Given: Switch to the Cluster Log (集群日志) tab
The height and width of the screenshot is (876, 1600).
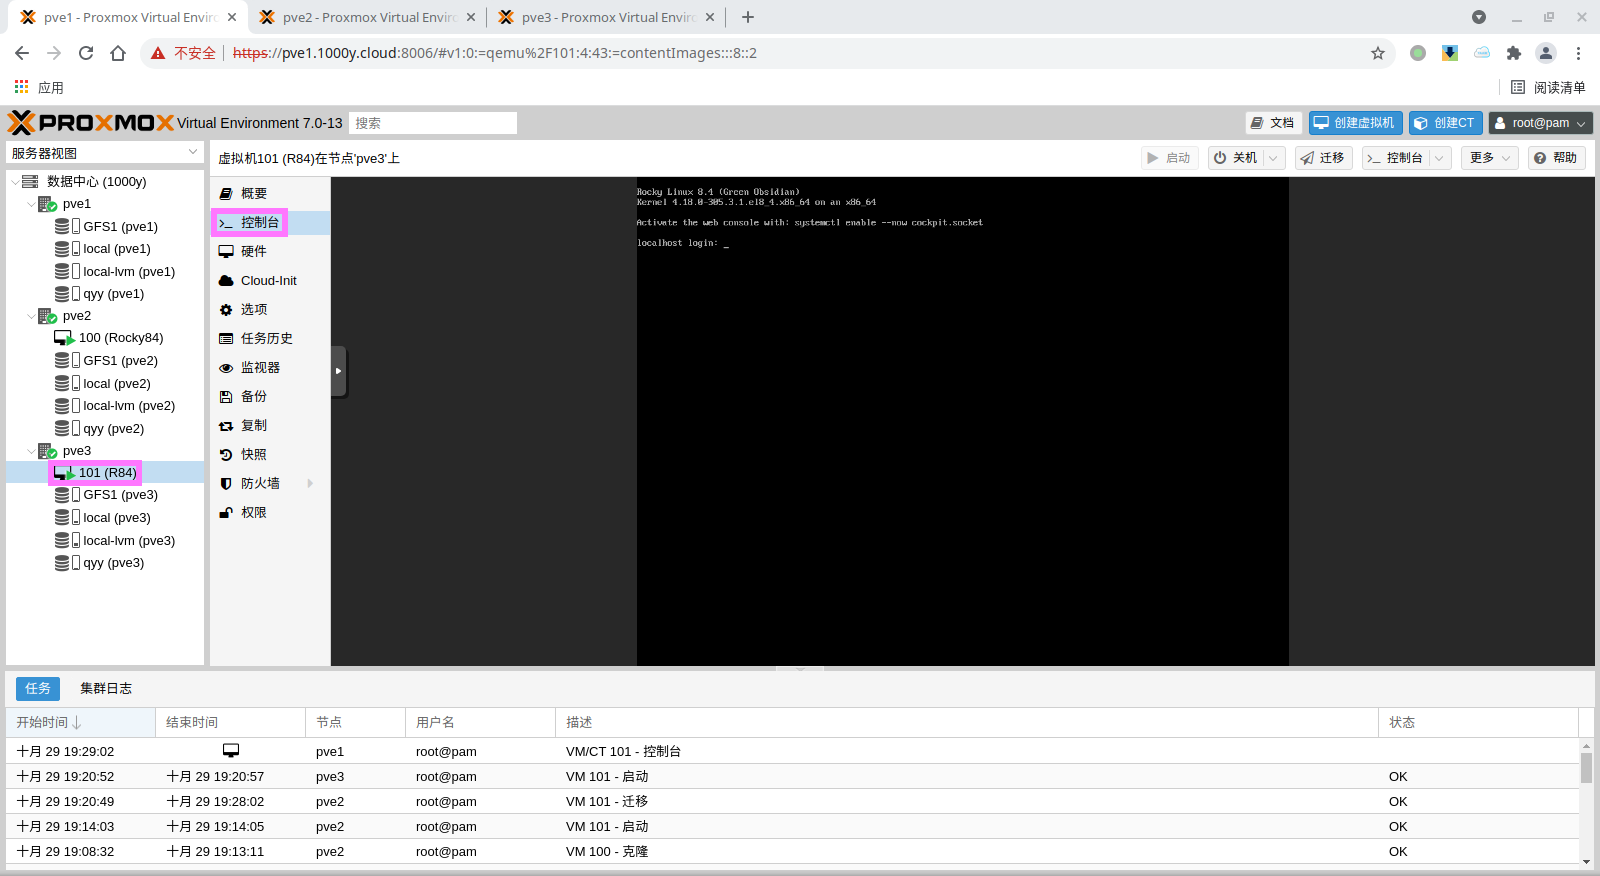Looking at the screenshot, I should point(106,688).
